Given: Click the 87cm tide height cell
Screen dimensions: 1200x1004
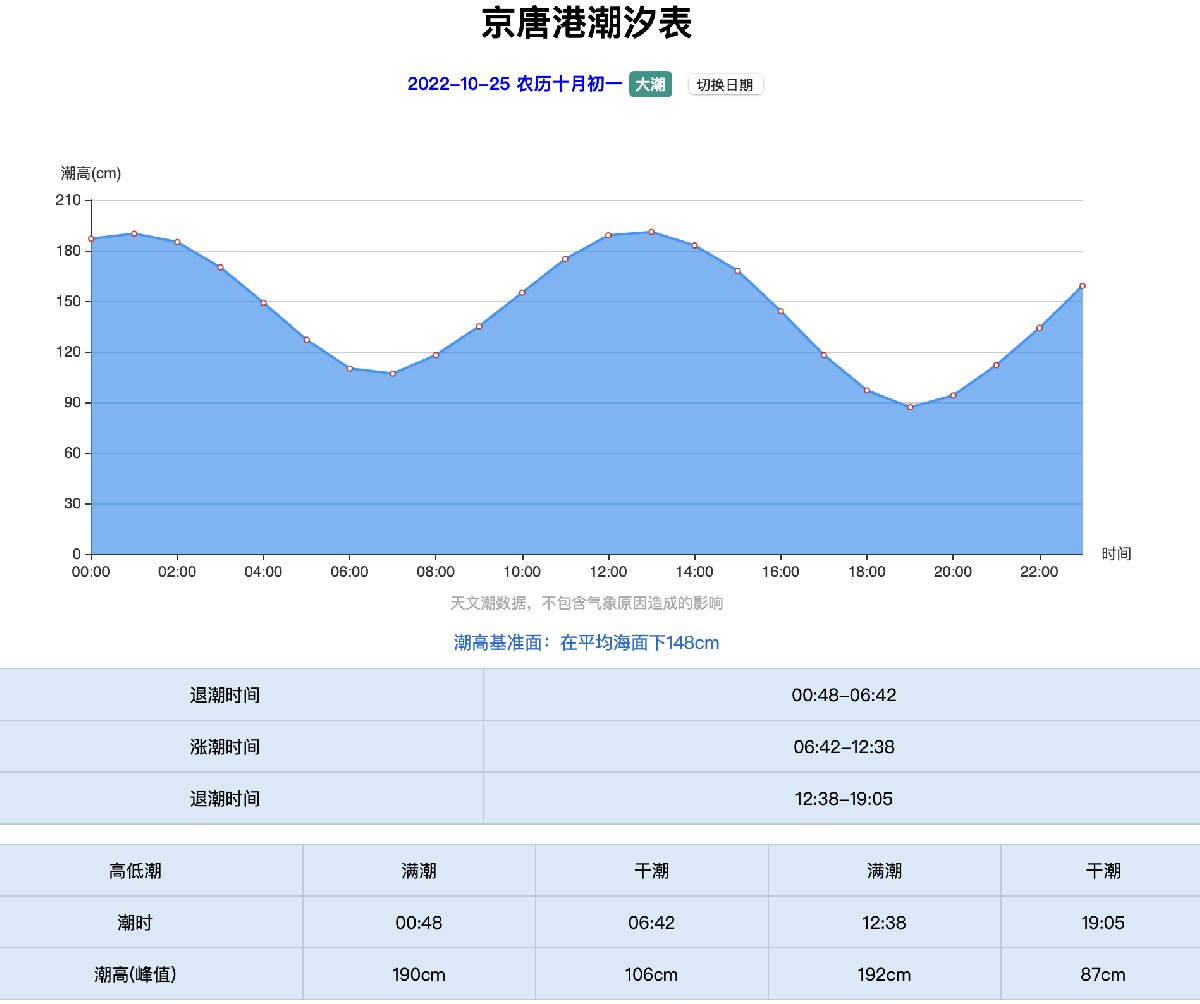Looking at the screenshot, I should [x=1103, y=974].
